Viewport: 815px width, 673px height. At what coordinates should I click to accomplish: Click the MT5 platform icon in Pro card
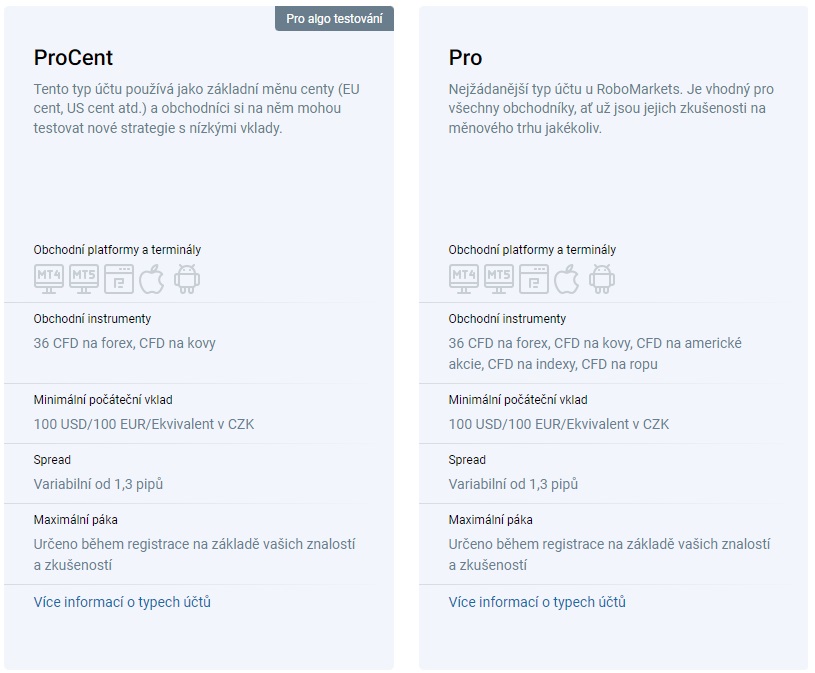[x=498, y=279]
